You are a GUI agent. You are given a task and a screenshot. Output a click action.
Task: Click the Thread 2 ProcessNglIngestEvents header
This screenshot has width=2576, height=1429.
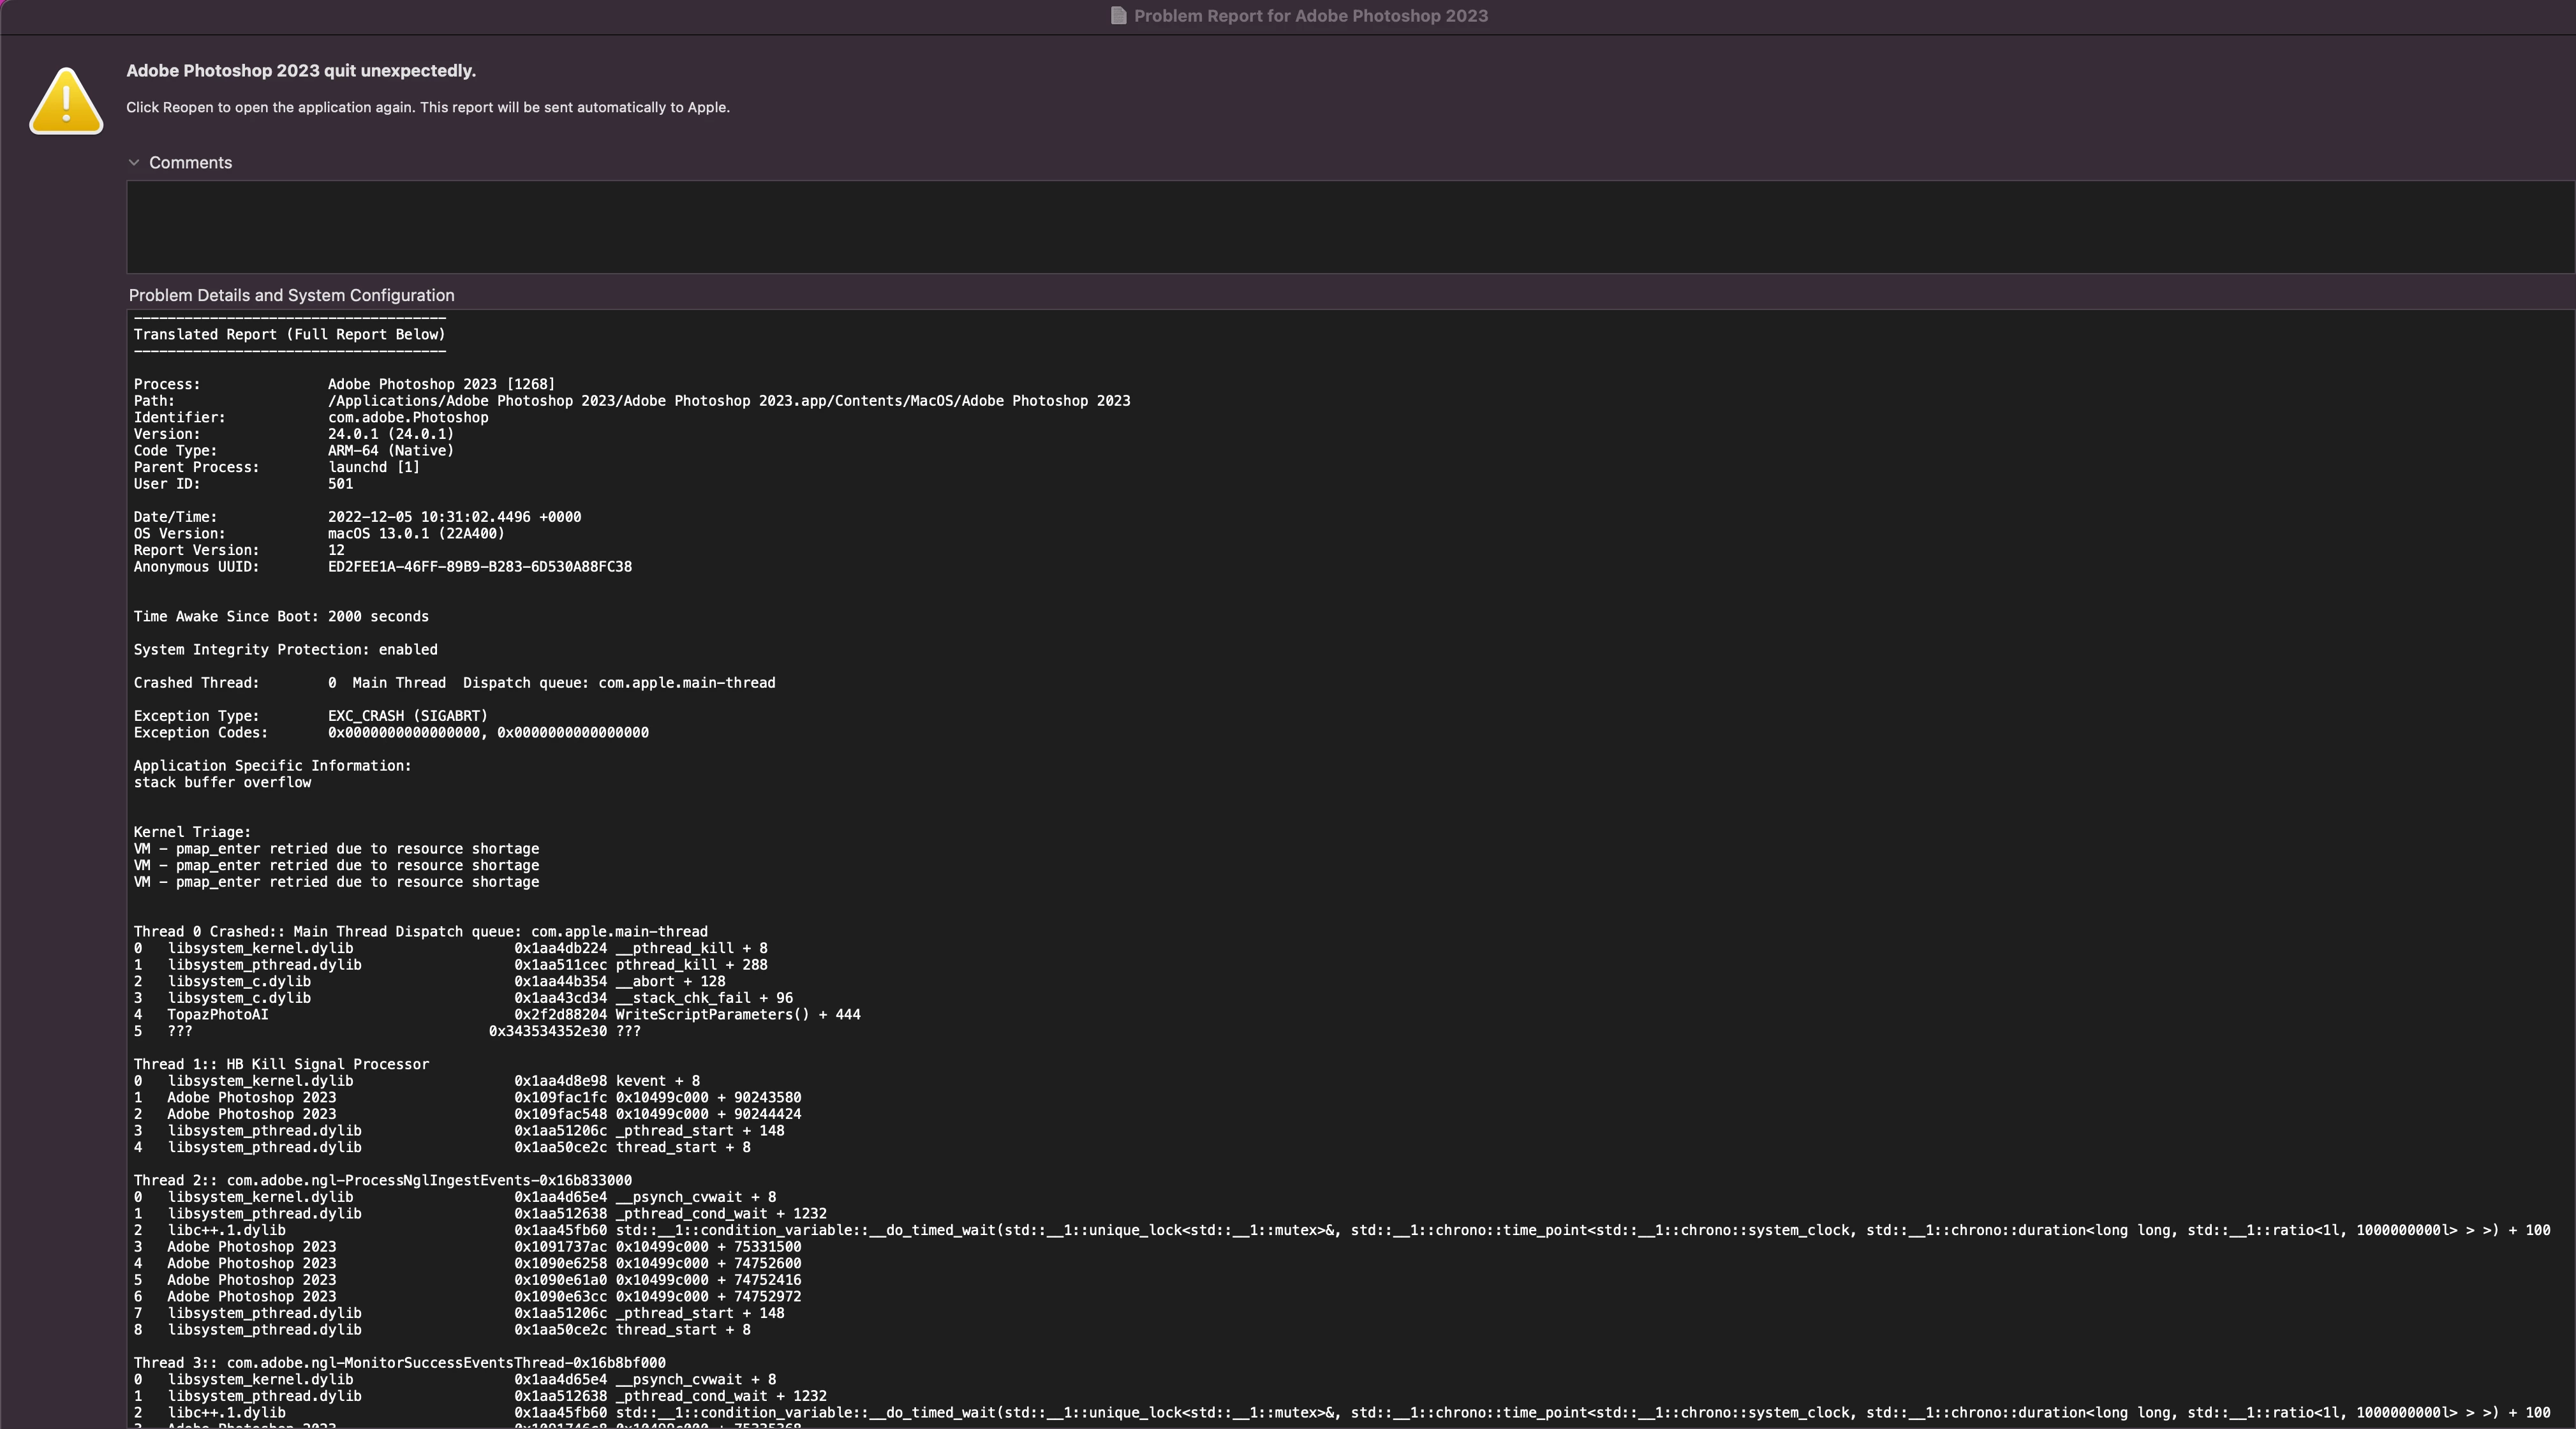point(382,1181)
